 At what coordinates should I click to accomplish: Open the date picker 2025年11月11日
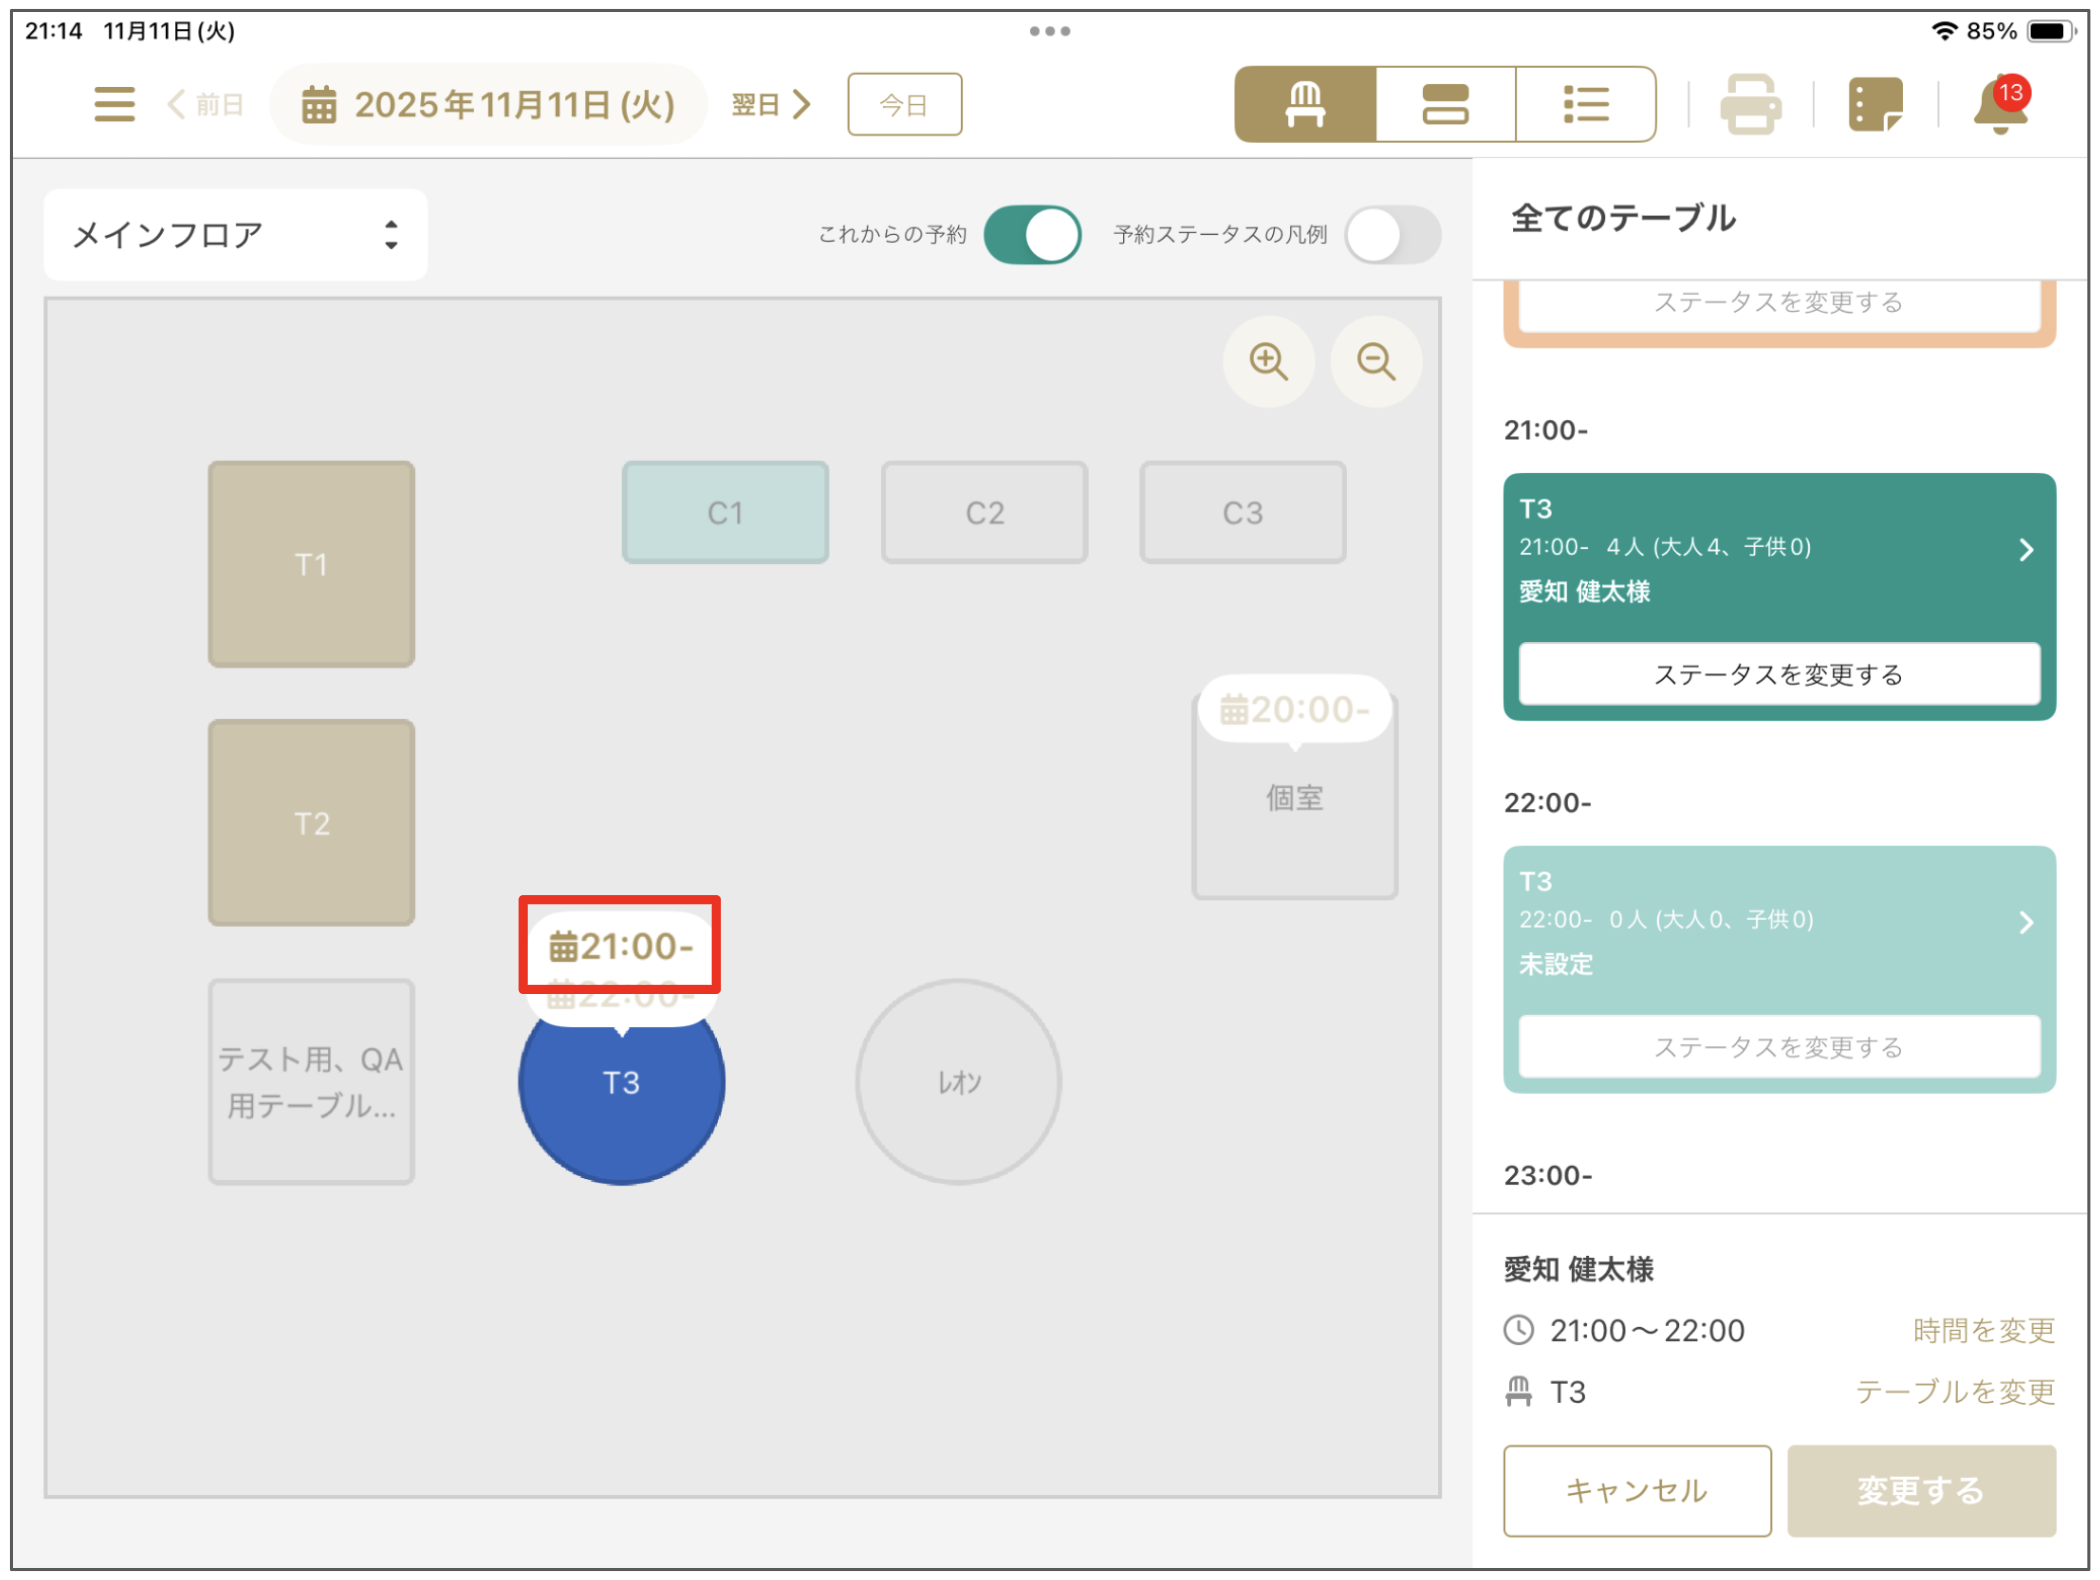point(489,104)
